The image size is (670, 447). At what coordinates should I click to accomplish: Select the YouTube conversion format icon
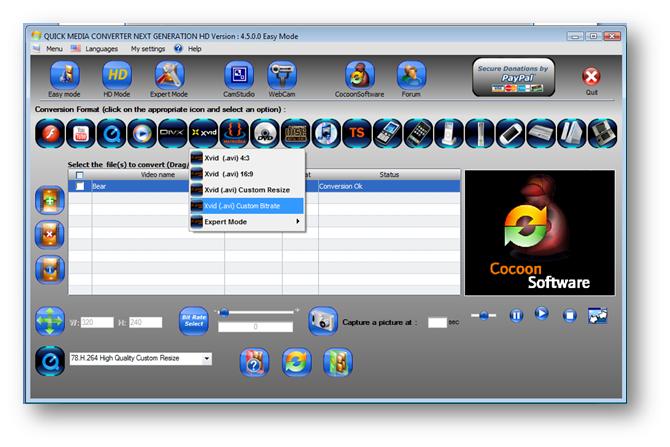point(81,134)
